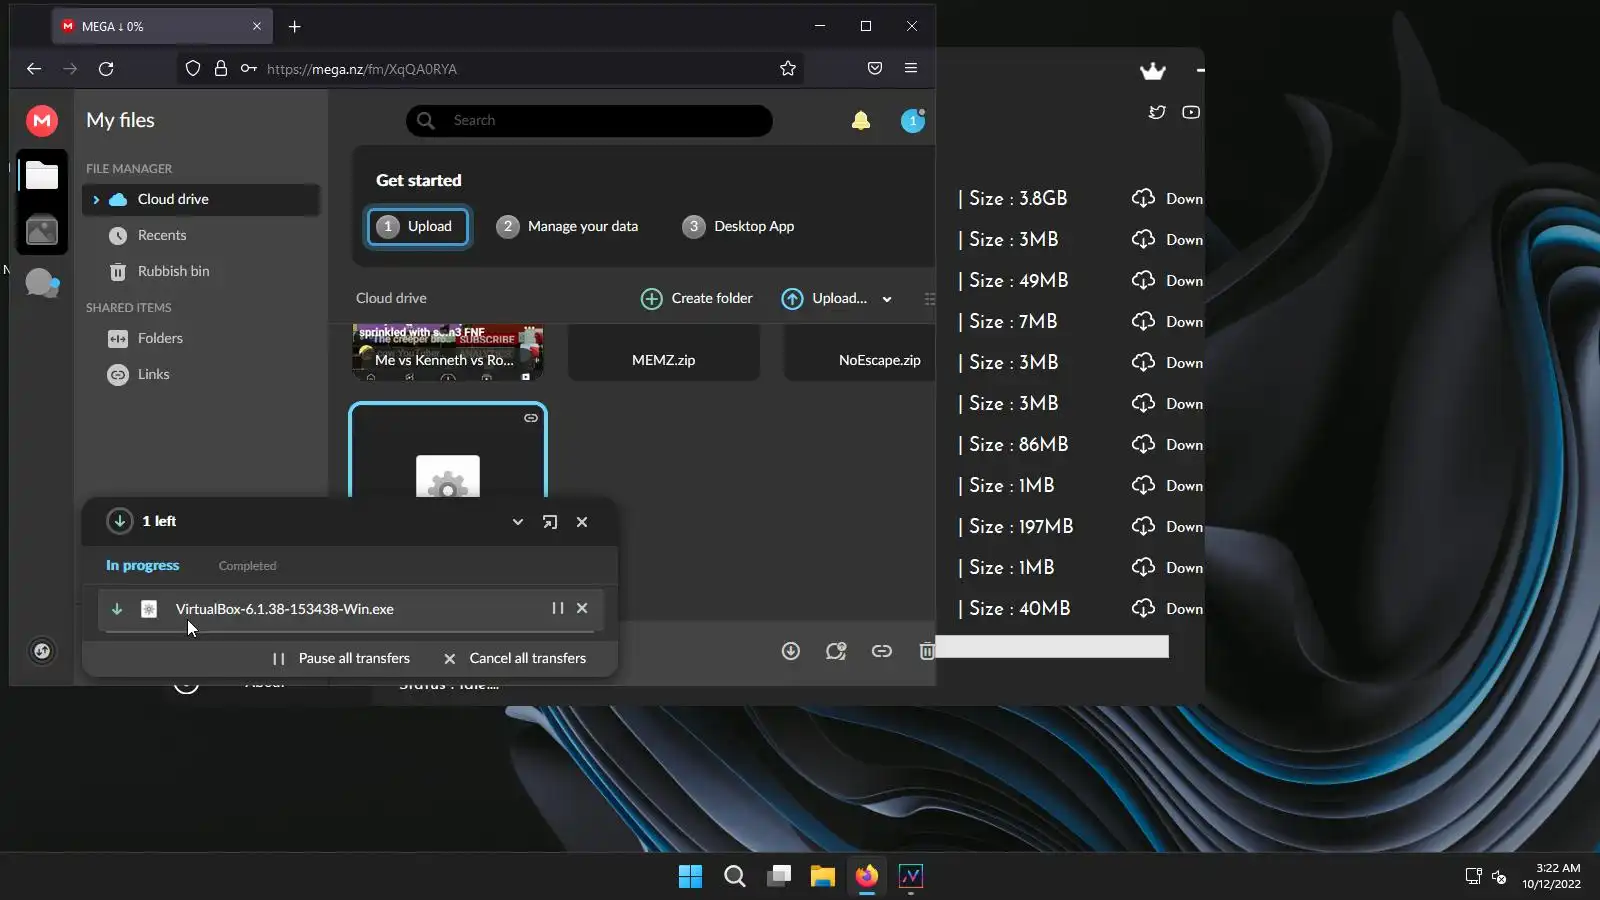This screenshot has height=900, width=1600.
Task: Click the download arrow icon beside 1 left
Action: [x=120, y=521]
